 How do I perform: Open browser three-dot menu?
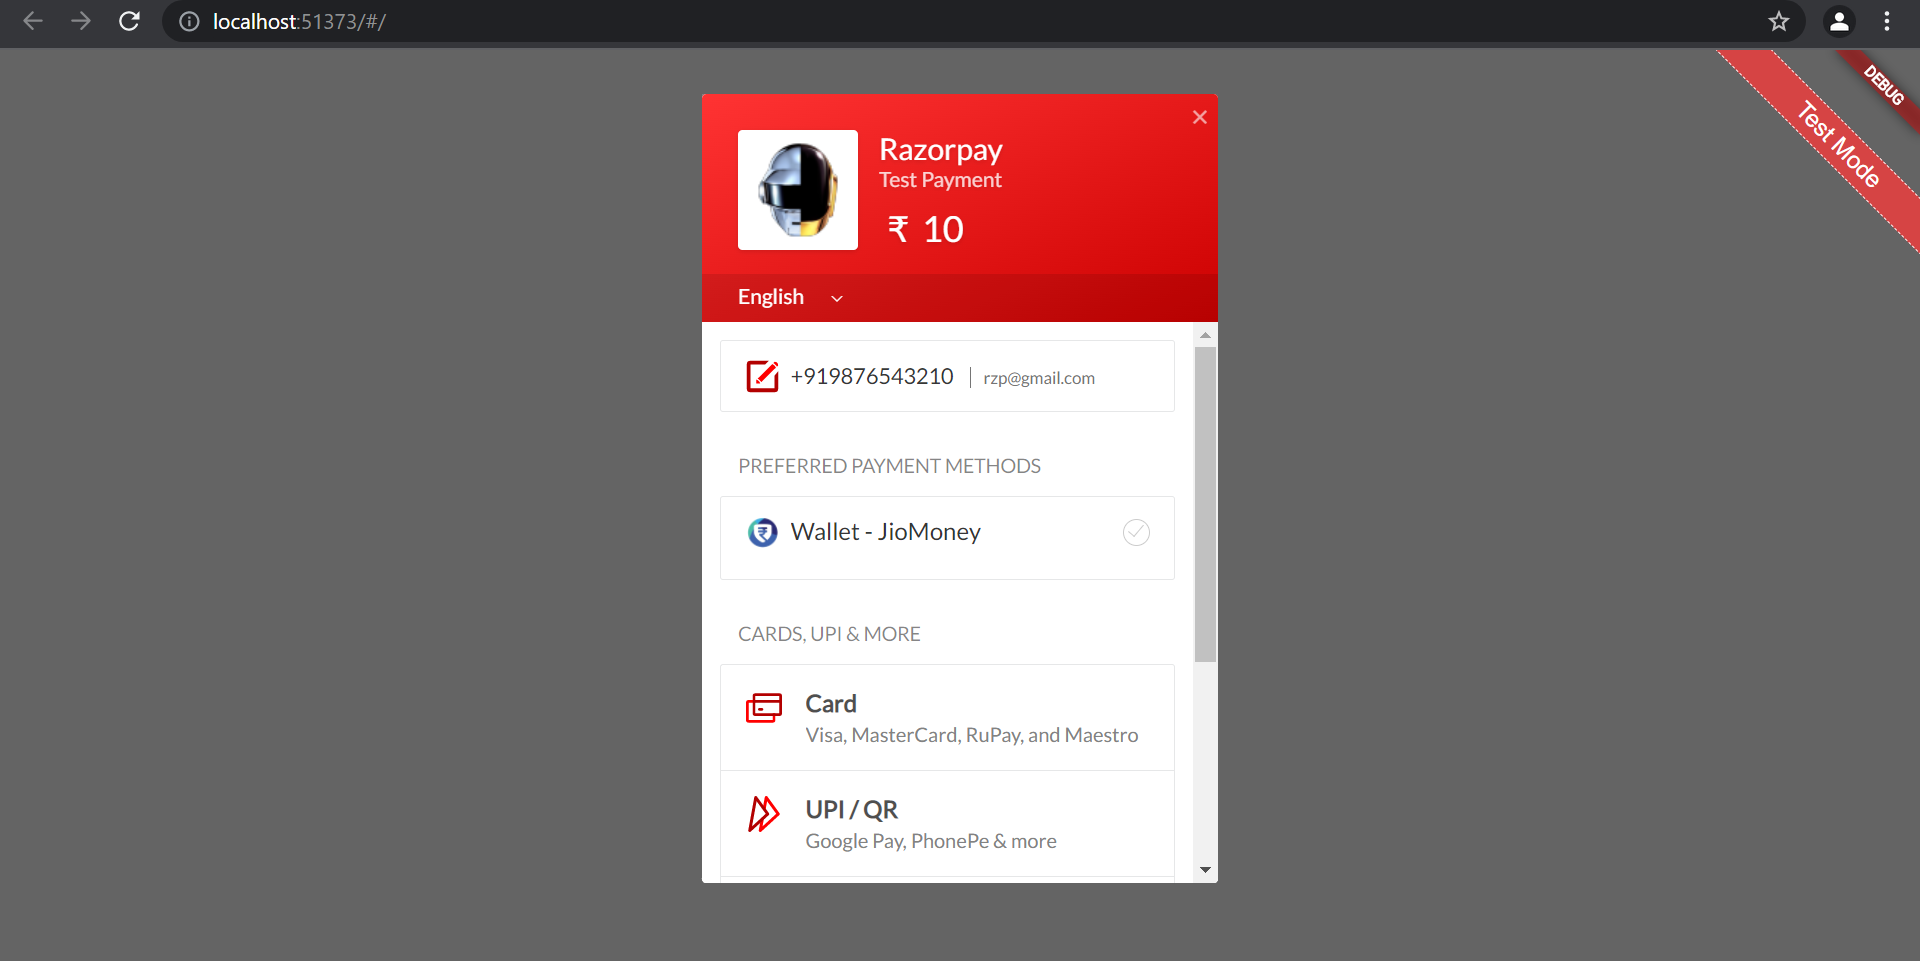[x=1887, y=22]
